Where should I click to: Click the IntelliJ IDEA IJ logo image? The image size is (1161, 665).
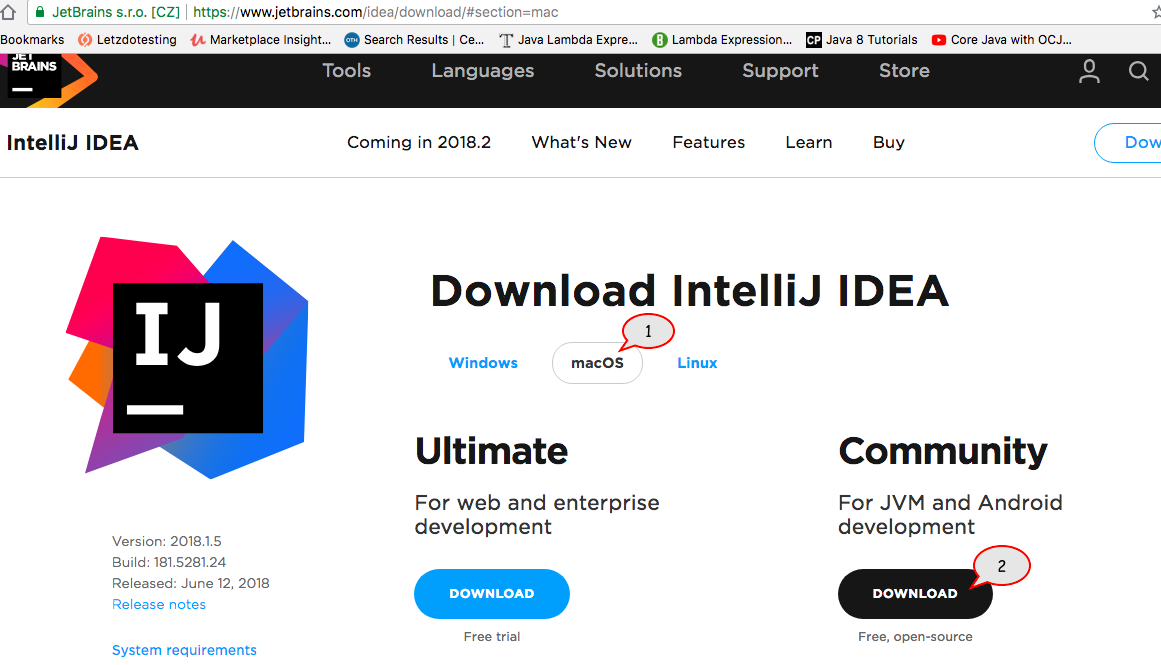pos(187,358)
